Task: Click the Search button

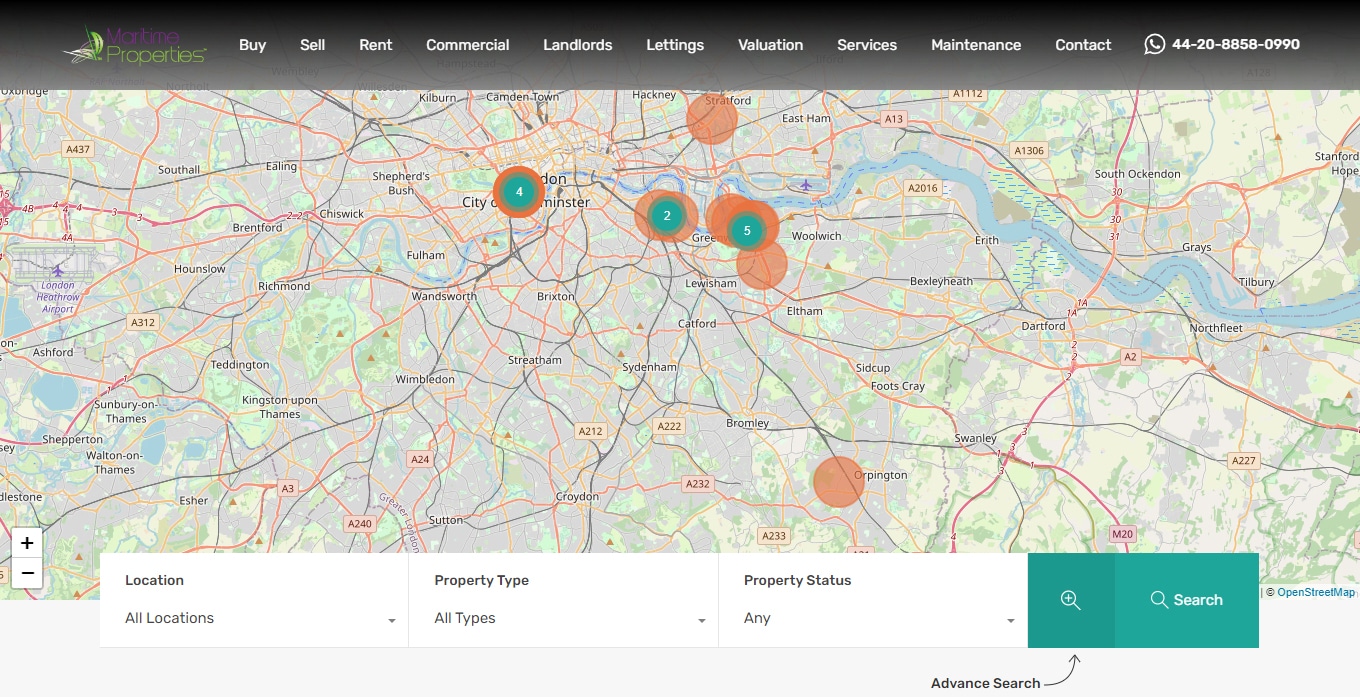Action: pyautogui.click(x=1187, y=600)
